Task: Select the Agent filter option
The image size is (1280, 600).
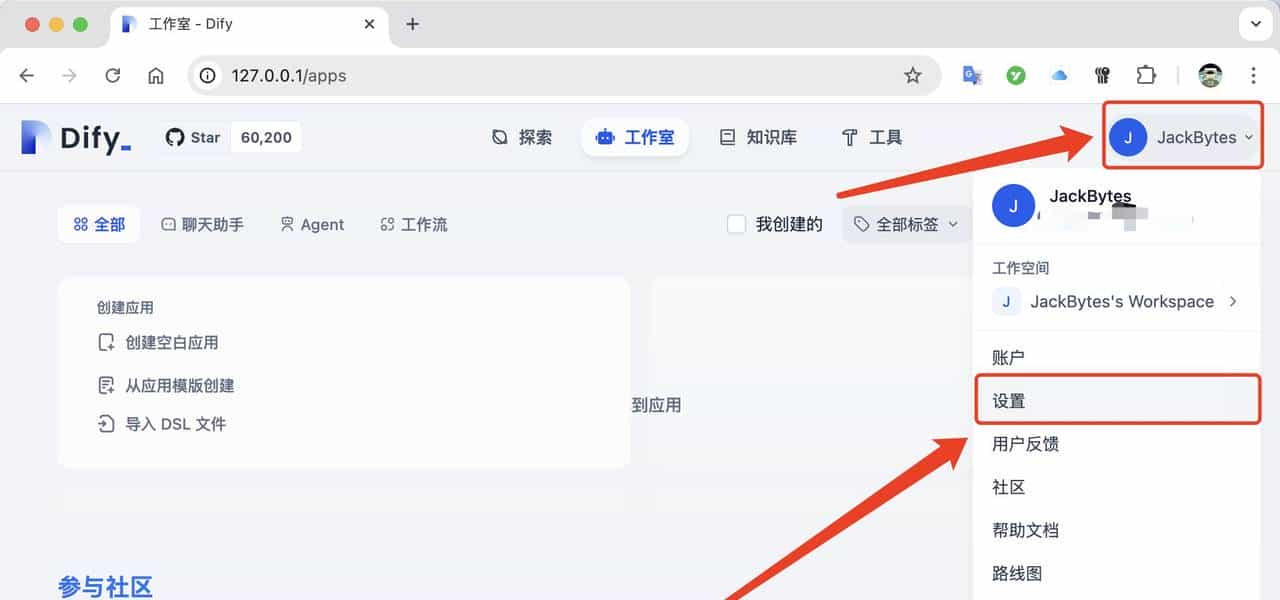Action: 313,224
